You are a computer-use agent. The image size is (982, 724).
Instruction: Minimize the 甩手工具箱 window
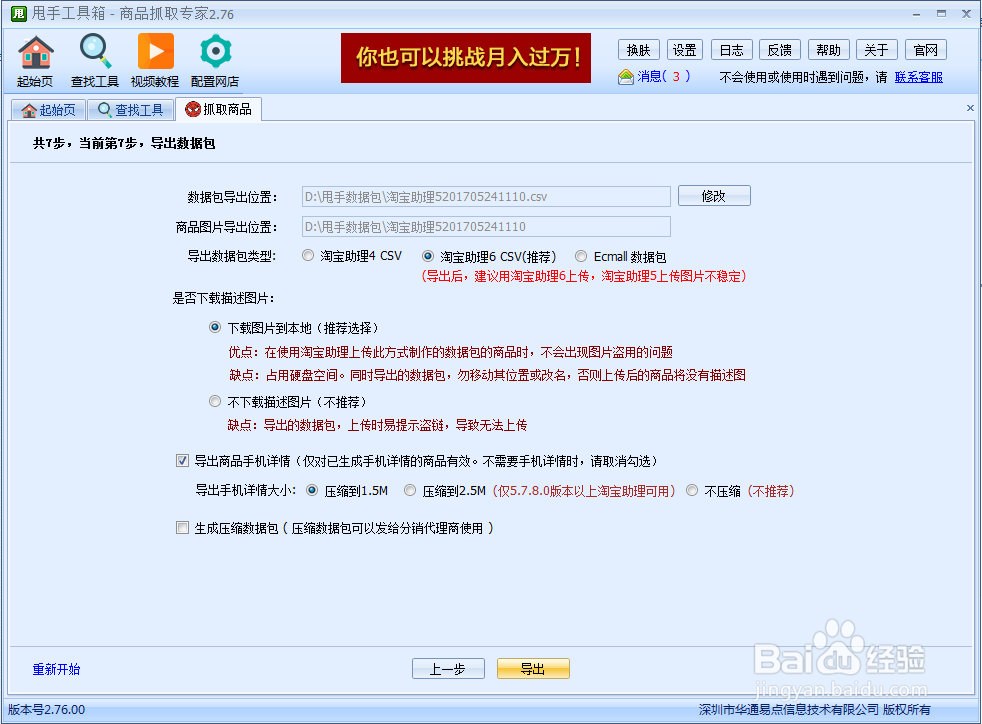pos(916,14)
